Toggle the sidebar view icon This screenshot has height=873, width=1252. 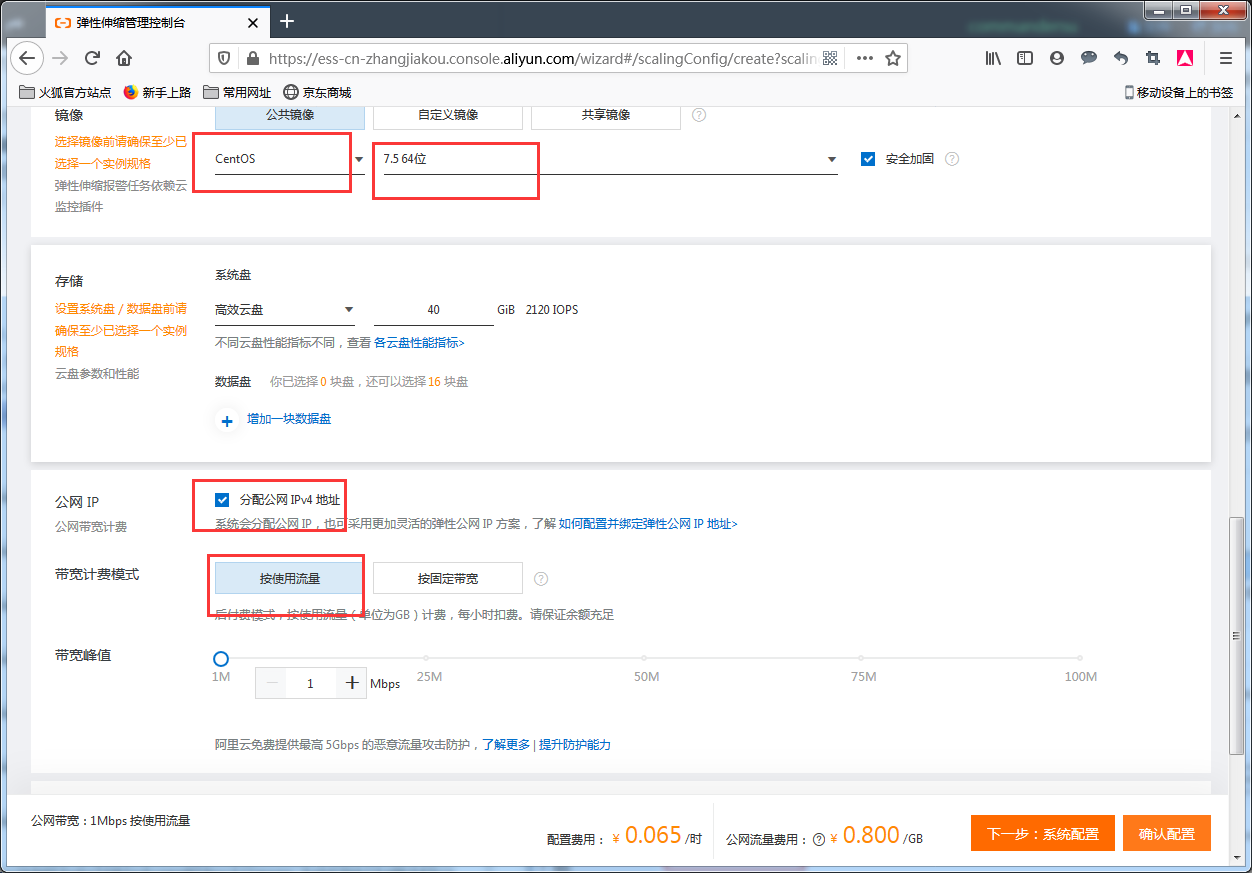[x=1025, y=58]
